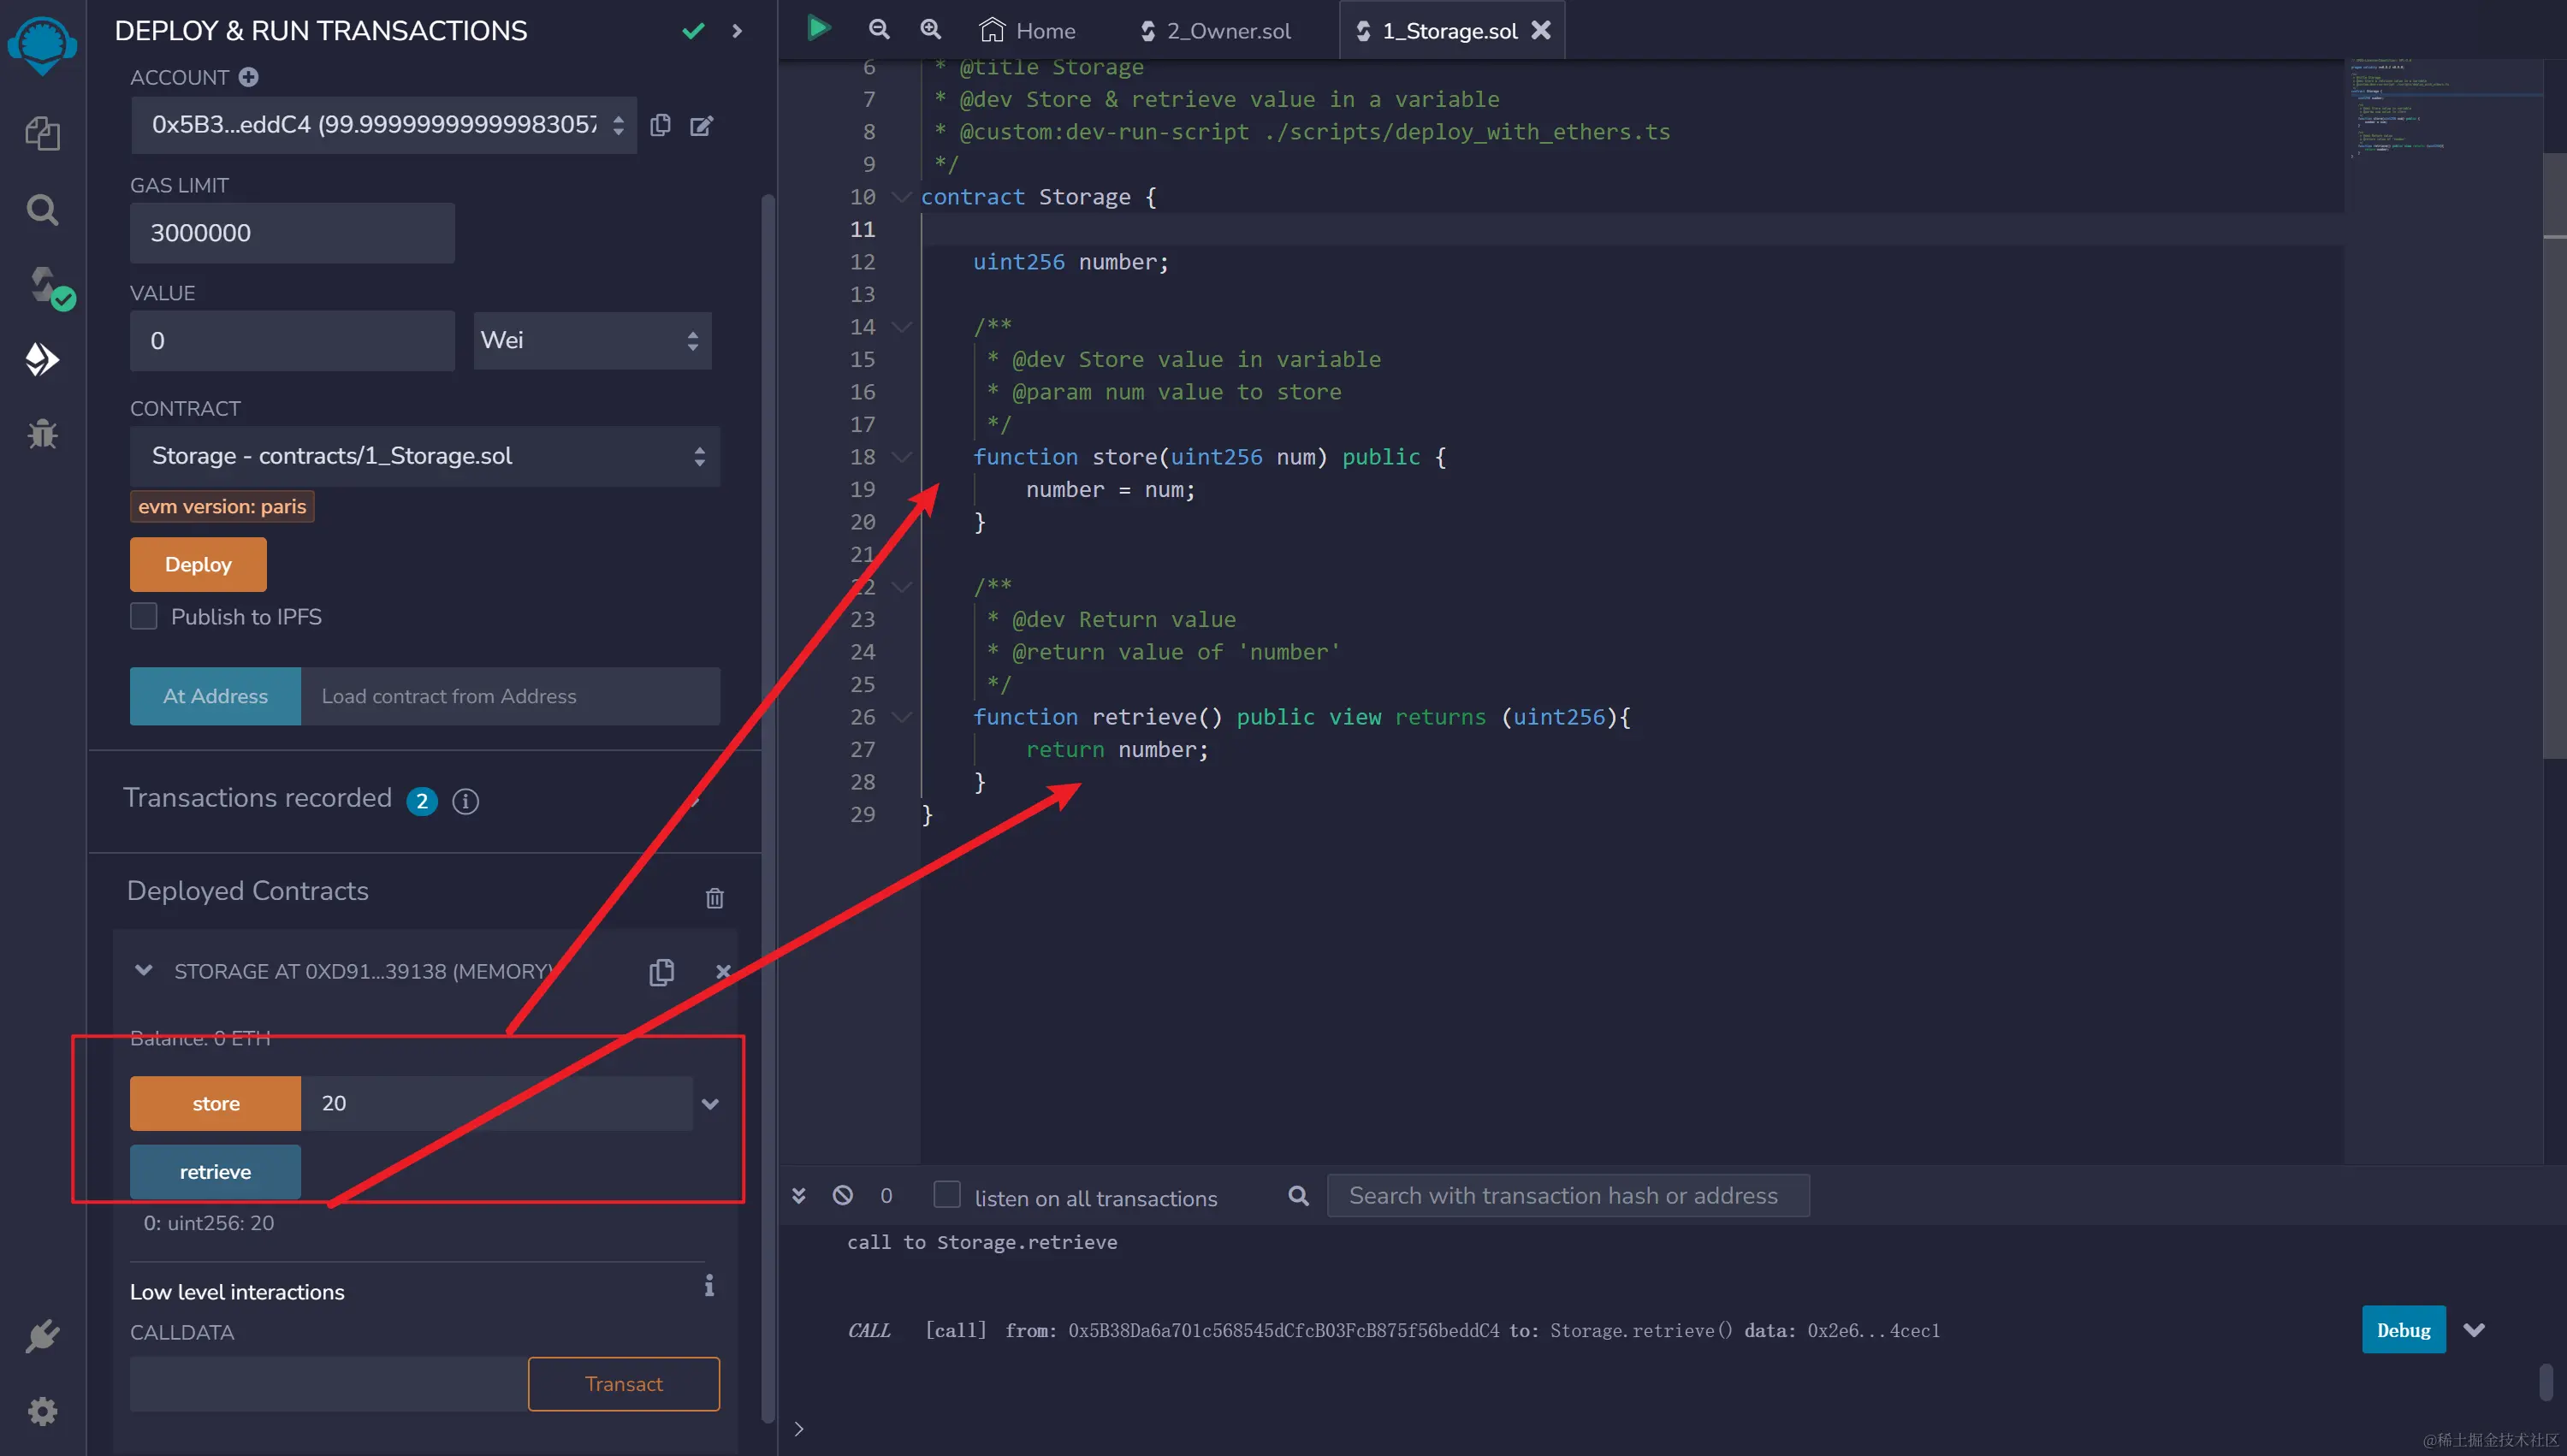This screenshot has width=2567, height=1456.
Task: Click the double-chevron toggle terminal icon
Action: tap(798, 1195)
